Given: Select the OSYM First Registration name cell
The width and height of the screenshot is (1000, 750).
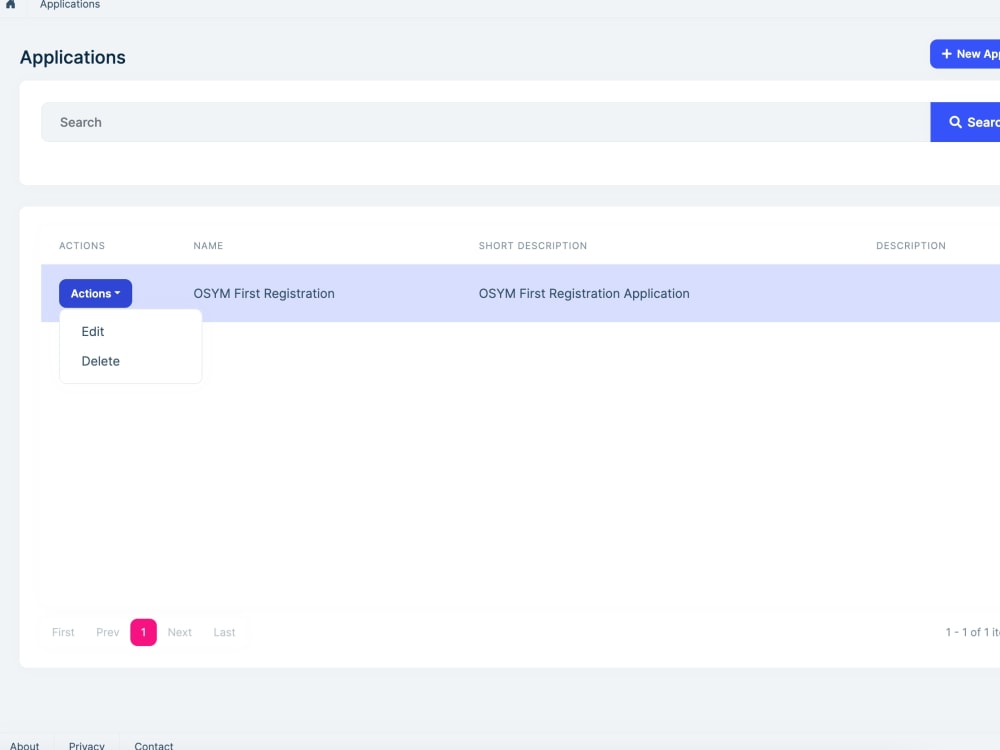Looking at the screenshot, I should pyautogui.click(x=264, y=293).
